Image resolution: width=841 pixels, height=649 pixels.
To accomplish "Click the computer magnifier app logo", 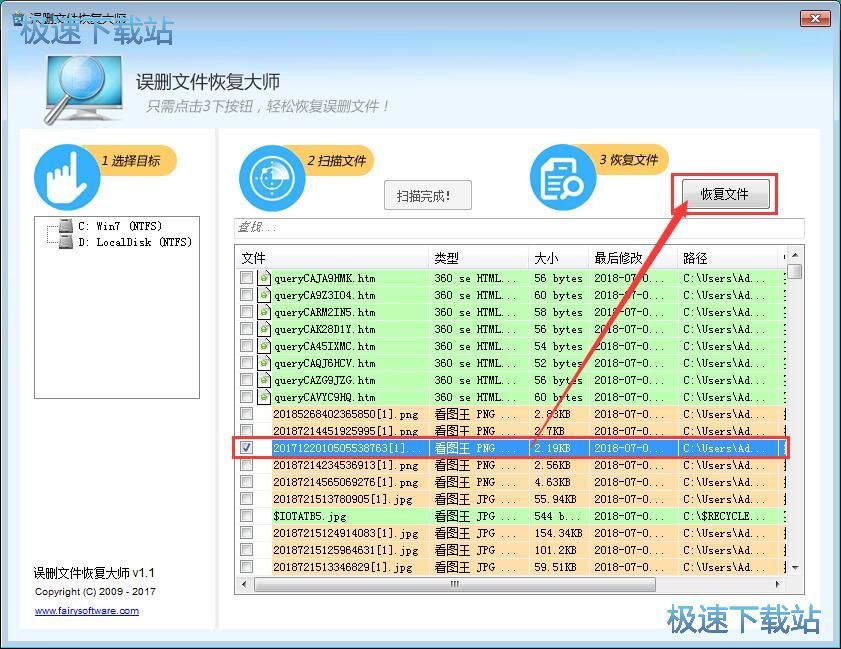I will (84, 89).
